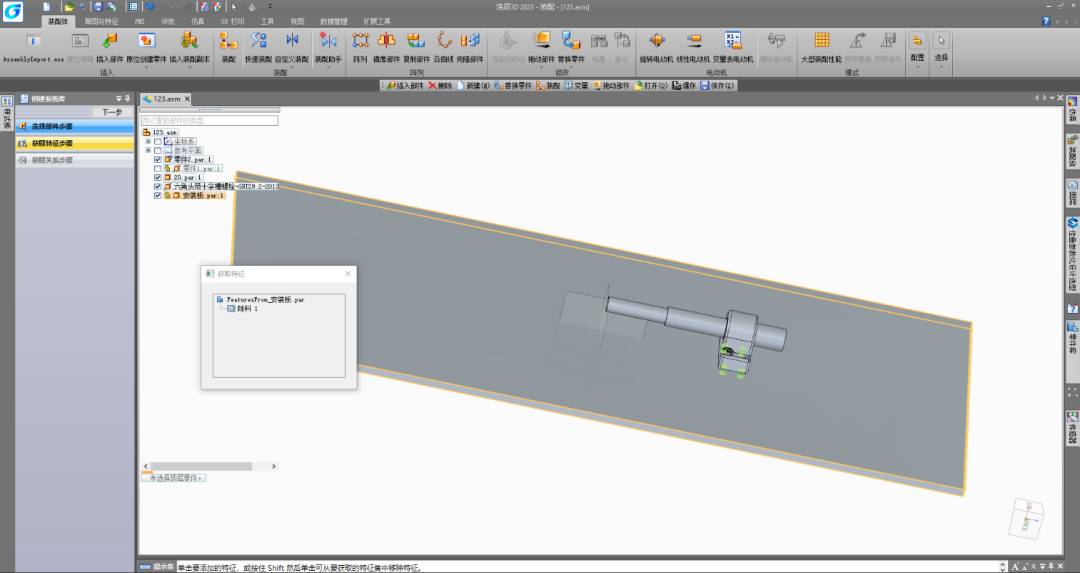Click the 下一步 next step button

click(113, 112)
